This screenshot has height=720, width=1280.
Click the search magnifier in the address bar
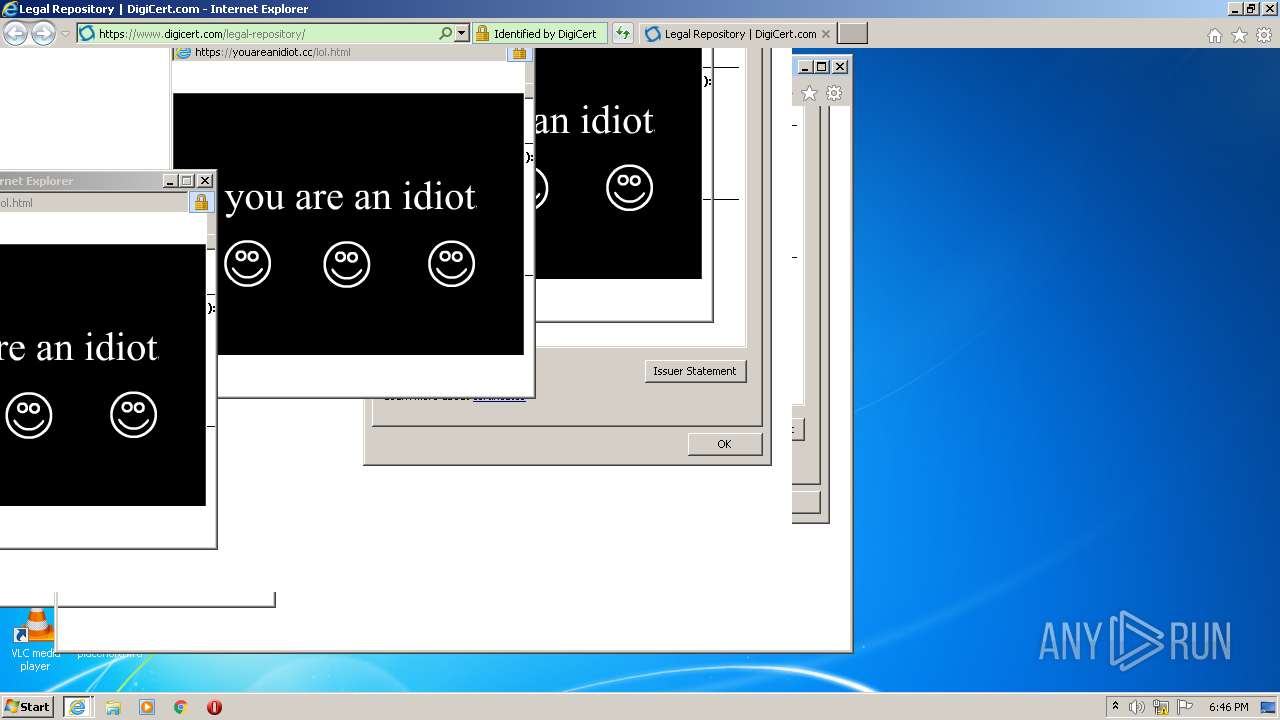pos(446,34)
